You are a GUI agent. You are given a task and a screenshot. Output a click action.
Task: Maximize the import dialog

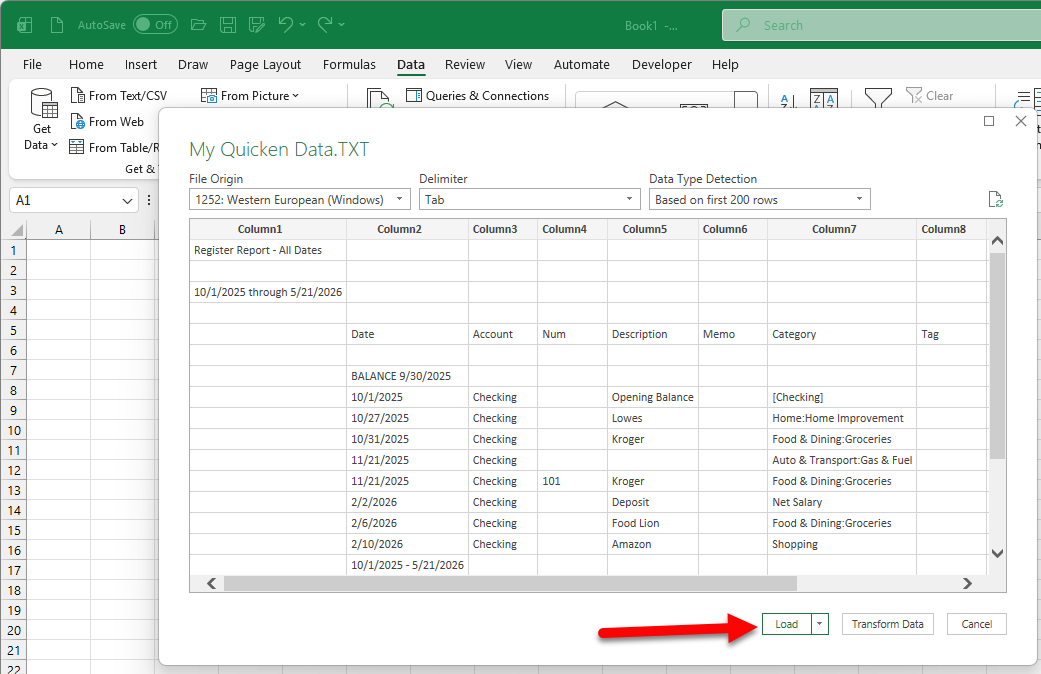(989, 121)
